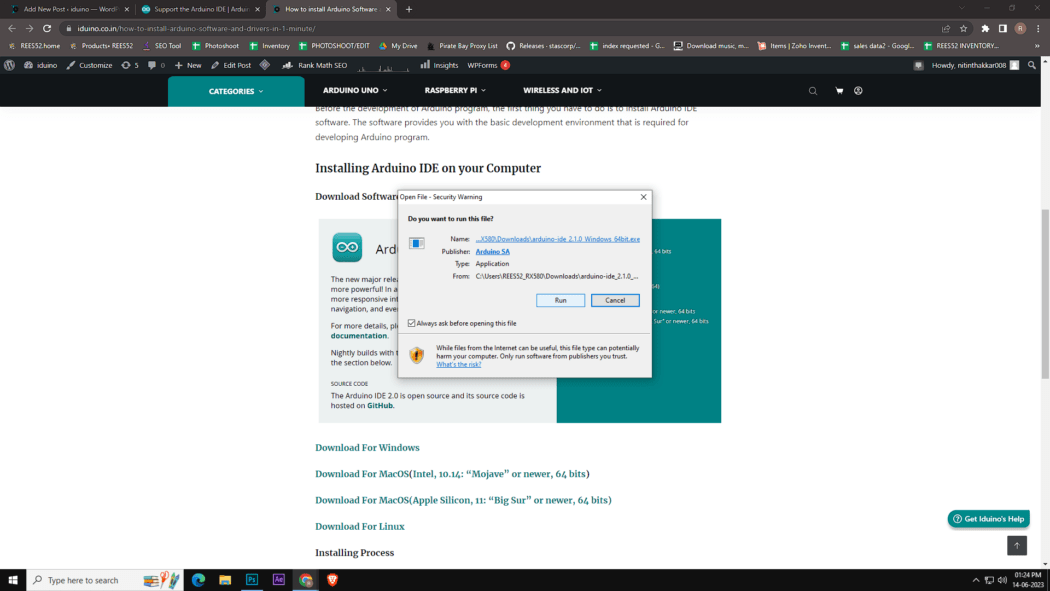
Task: Click the user account icon in navbar
Action: [858, 91]
